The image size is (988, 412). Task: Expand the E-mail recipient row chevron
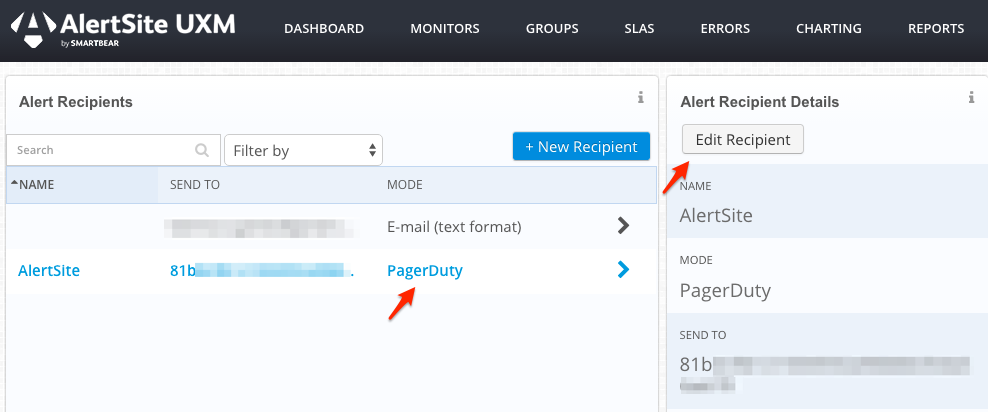point(623,226)
